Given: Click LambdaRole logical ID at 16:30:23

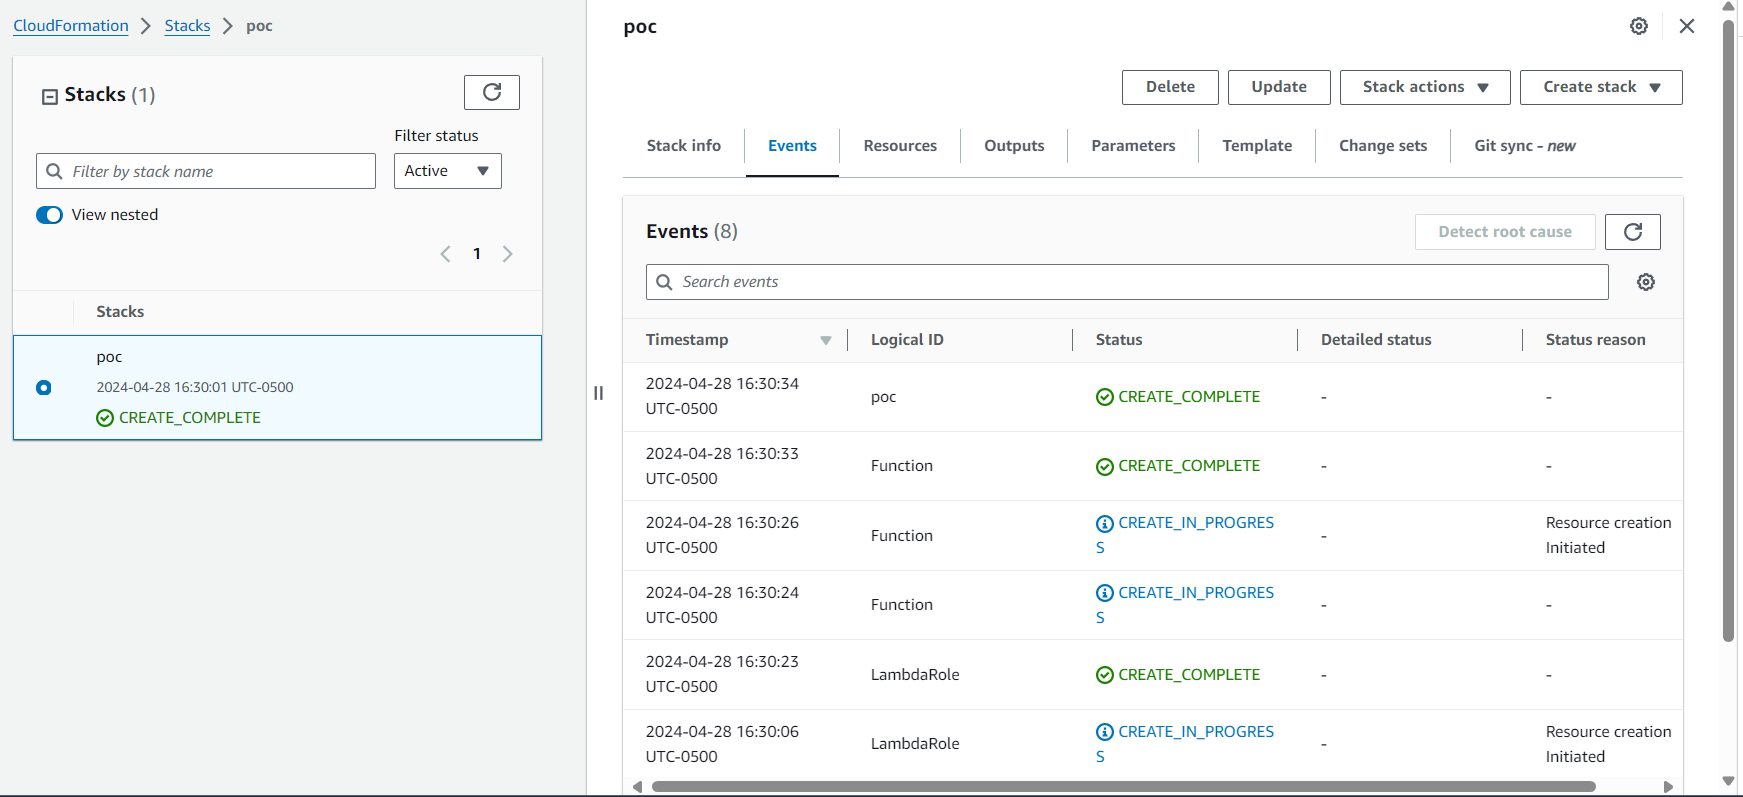Looking at the screenshot, I should [x=915, y=675].
